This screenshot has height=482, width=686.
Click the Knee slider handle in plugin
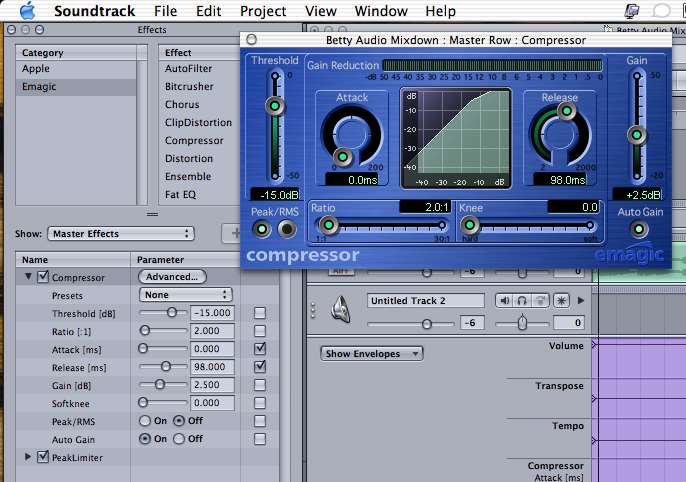469,225
